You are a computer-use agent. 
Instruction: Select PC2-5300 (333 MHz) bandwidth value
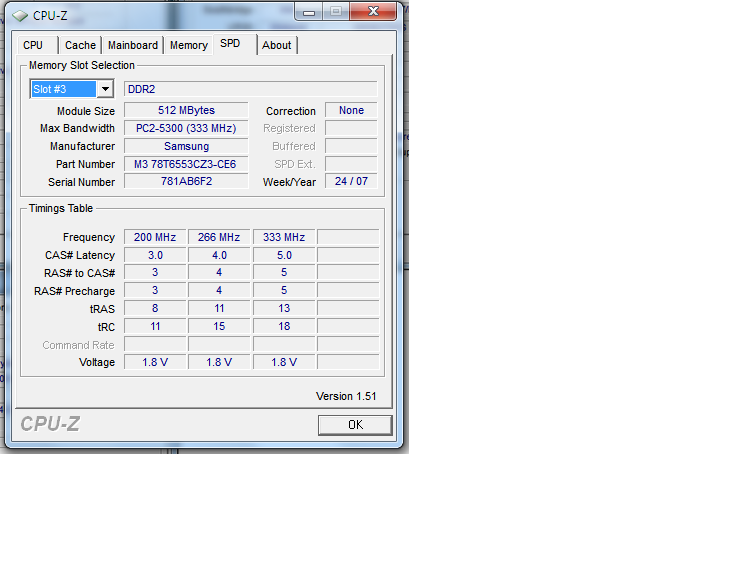point(186,128)
